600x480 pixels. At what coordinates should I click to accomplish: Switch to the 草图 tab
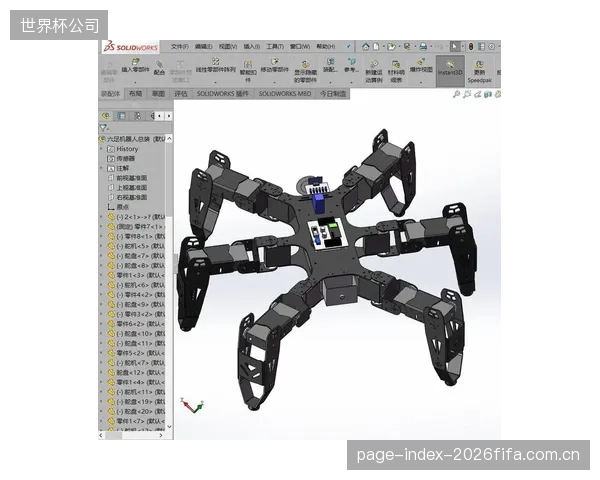158,94
